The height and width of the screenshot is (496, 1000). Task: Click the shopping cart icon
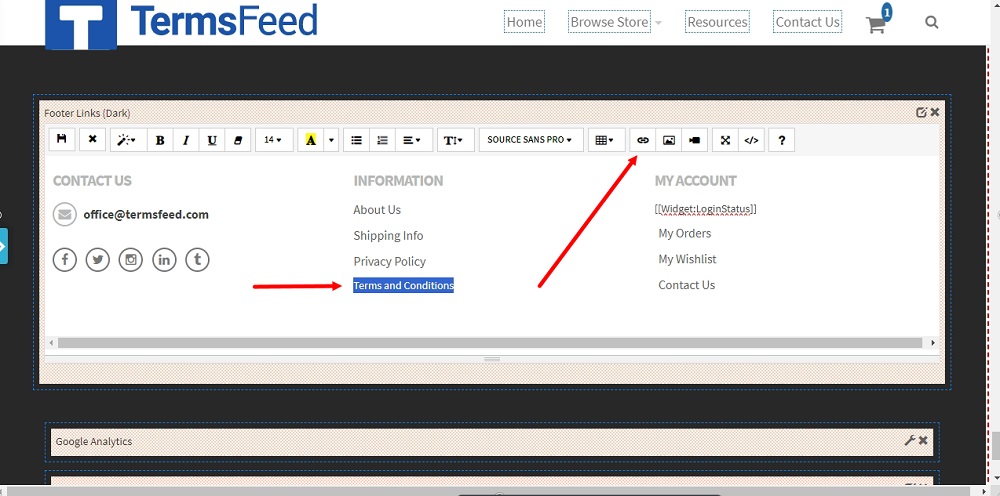coord(876,24)
